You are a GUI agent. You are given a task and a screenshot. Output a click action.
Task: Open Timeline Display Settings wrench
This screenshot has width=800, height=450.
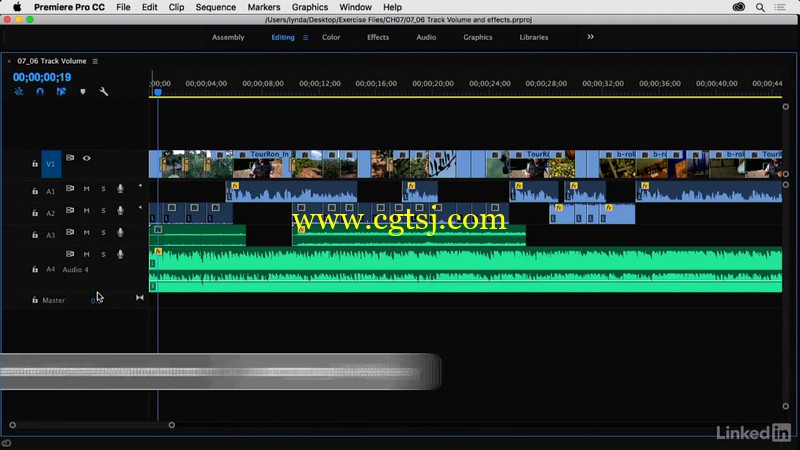[104, 92]
